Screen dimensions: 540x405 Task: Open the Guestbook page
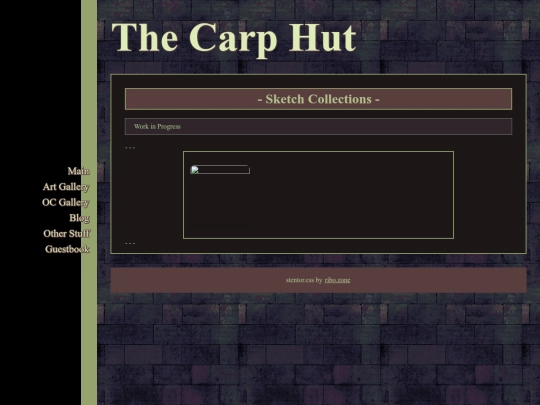tap(68, 249)
